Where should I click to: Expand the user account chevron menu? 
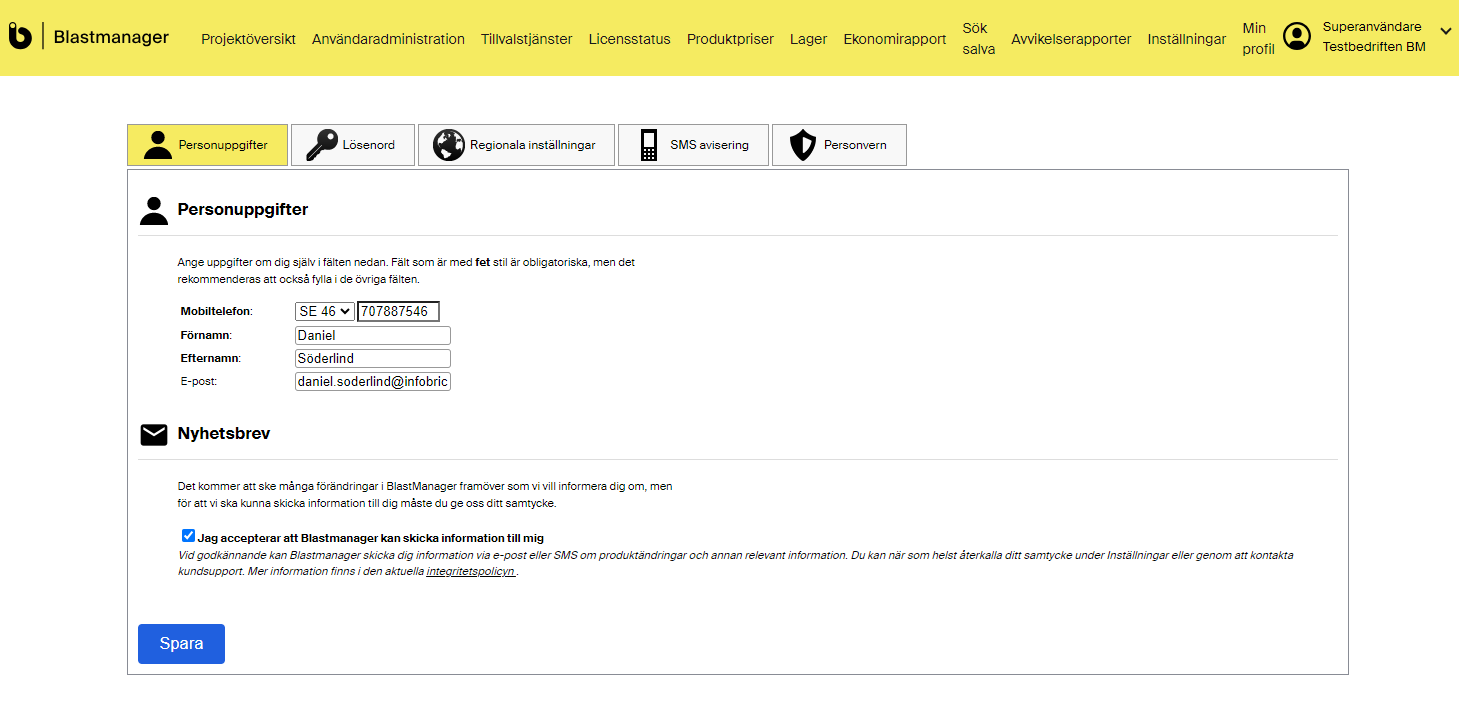coord(1445,31)
